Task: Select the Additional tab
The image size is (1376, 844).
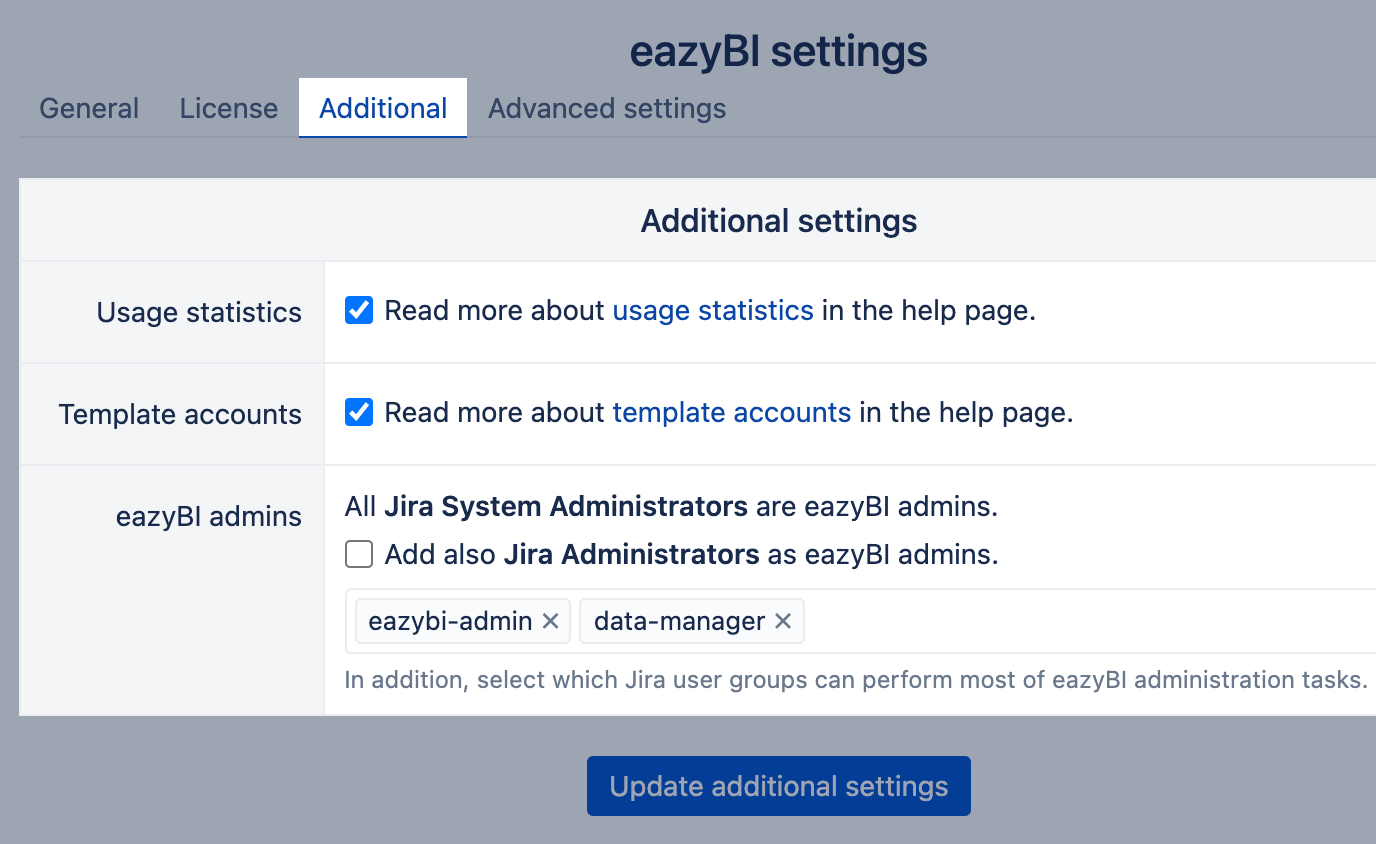Action: (x=383, y=108)
